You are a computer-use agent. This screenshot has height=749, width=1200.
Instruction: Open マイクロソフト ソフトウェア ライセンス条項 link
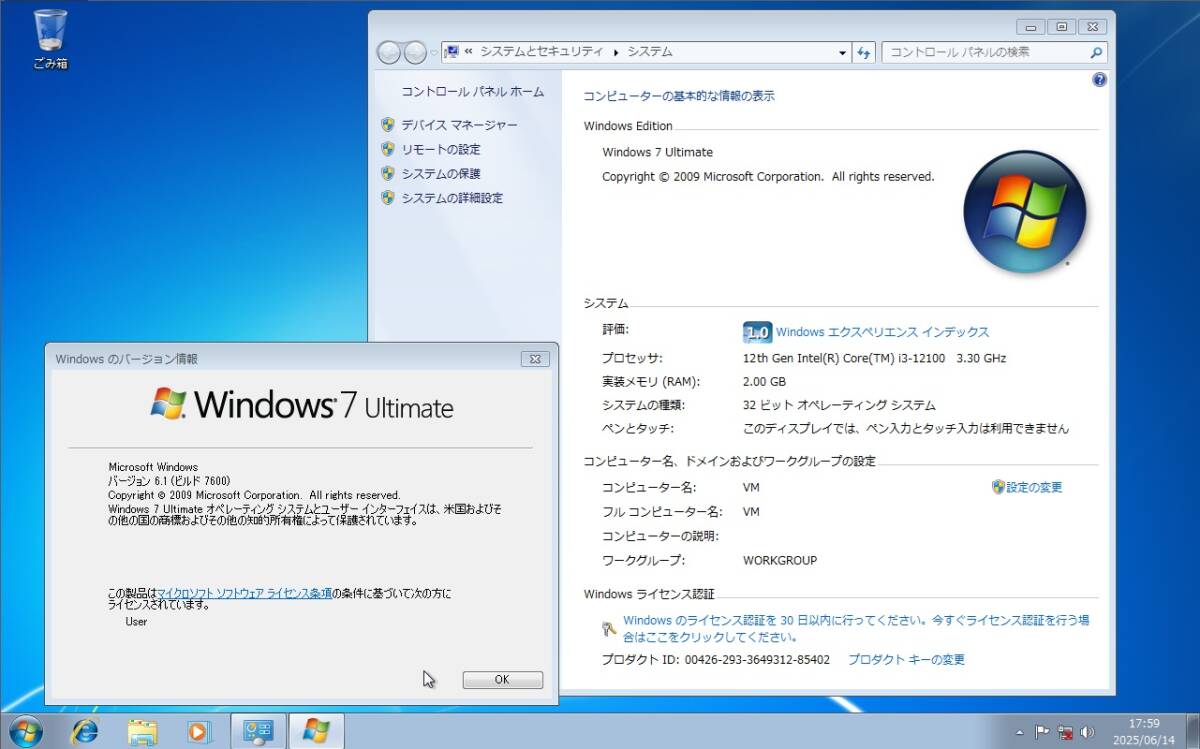point(245,593)
